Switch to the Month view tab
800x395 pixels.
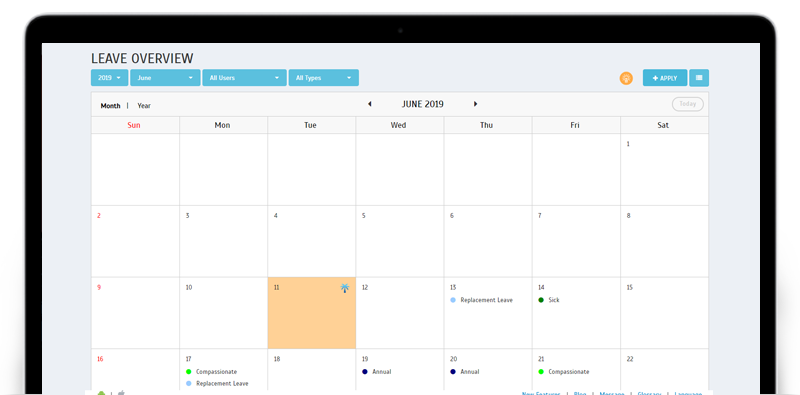coord(110,106)
